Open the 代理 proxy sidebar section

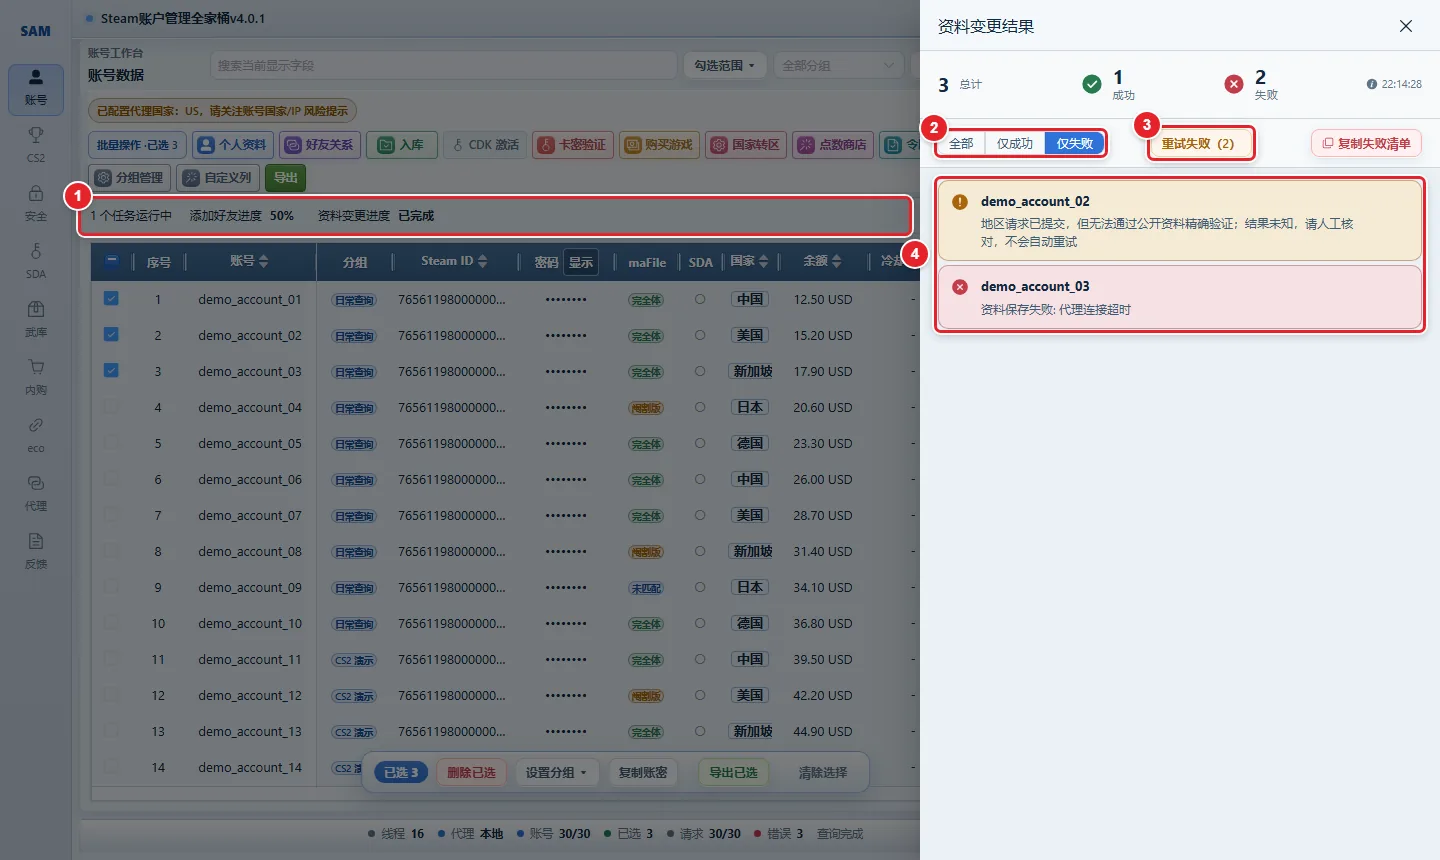click(36, 492)
